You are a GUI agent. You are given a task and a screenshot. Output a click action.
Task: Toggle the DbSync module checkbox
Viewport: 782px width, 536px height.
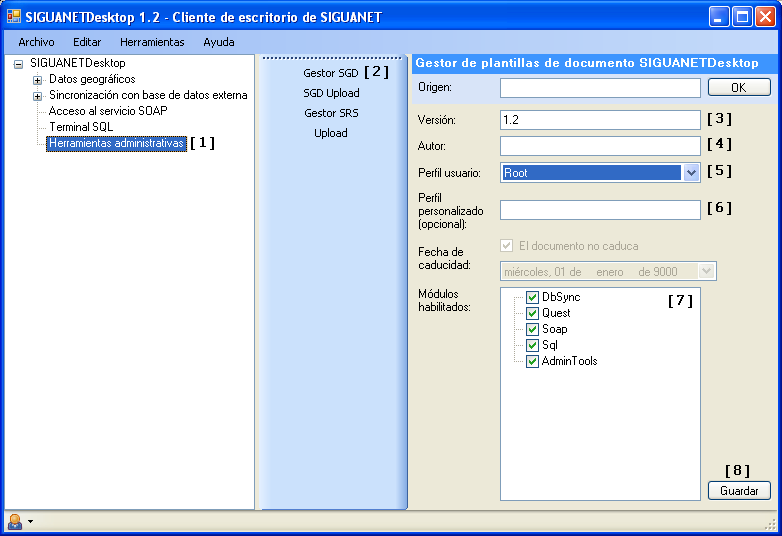tap(533, 298)
